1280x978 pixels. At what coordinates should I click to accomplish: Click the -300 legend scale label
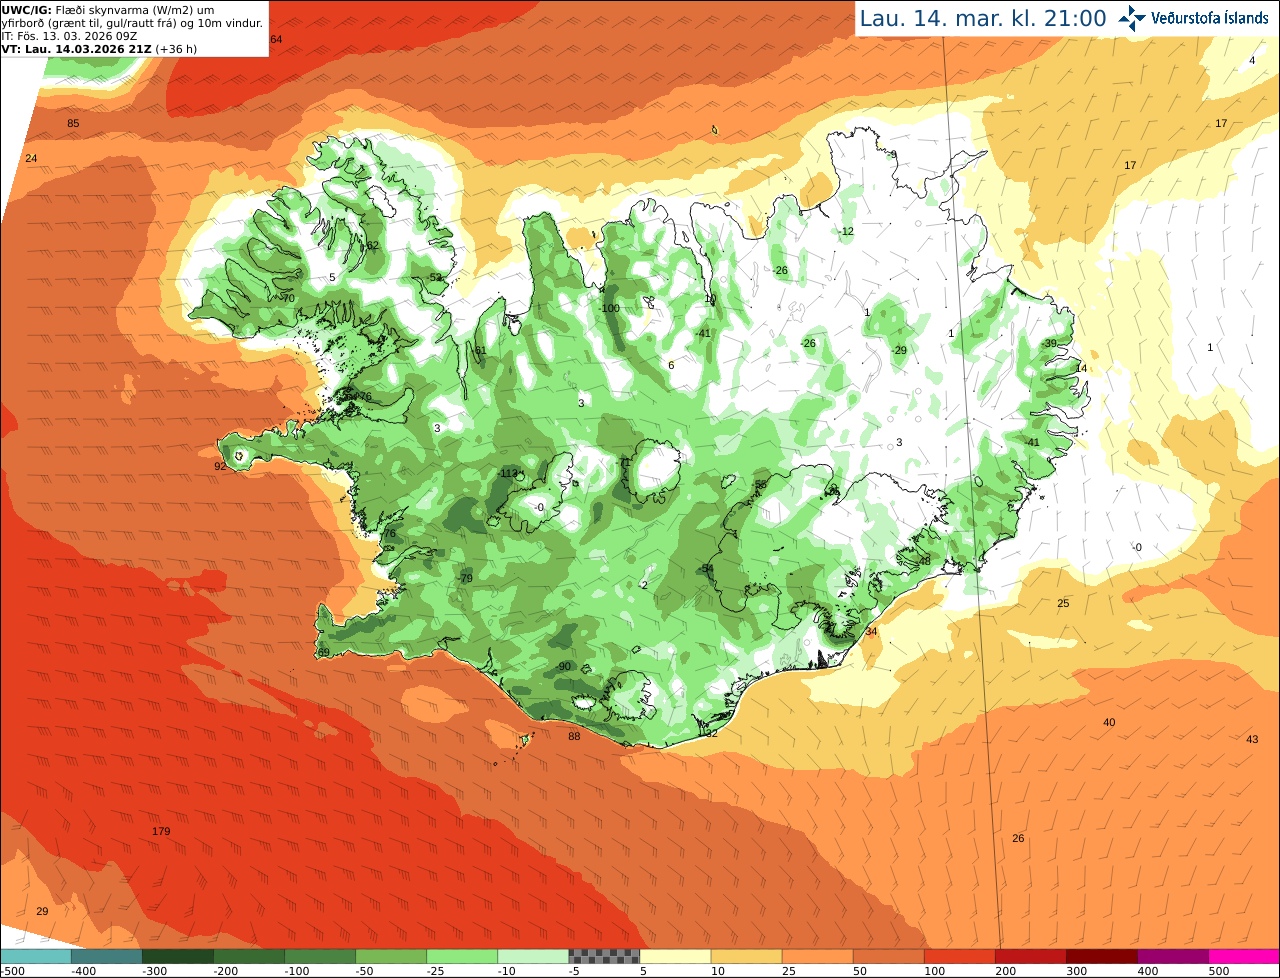[155, 971]
